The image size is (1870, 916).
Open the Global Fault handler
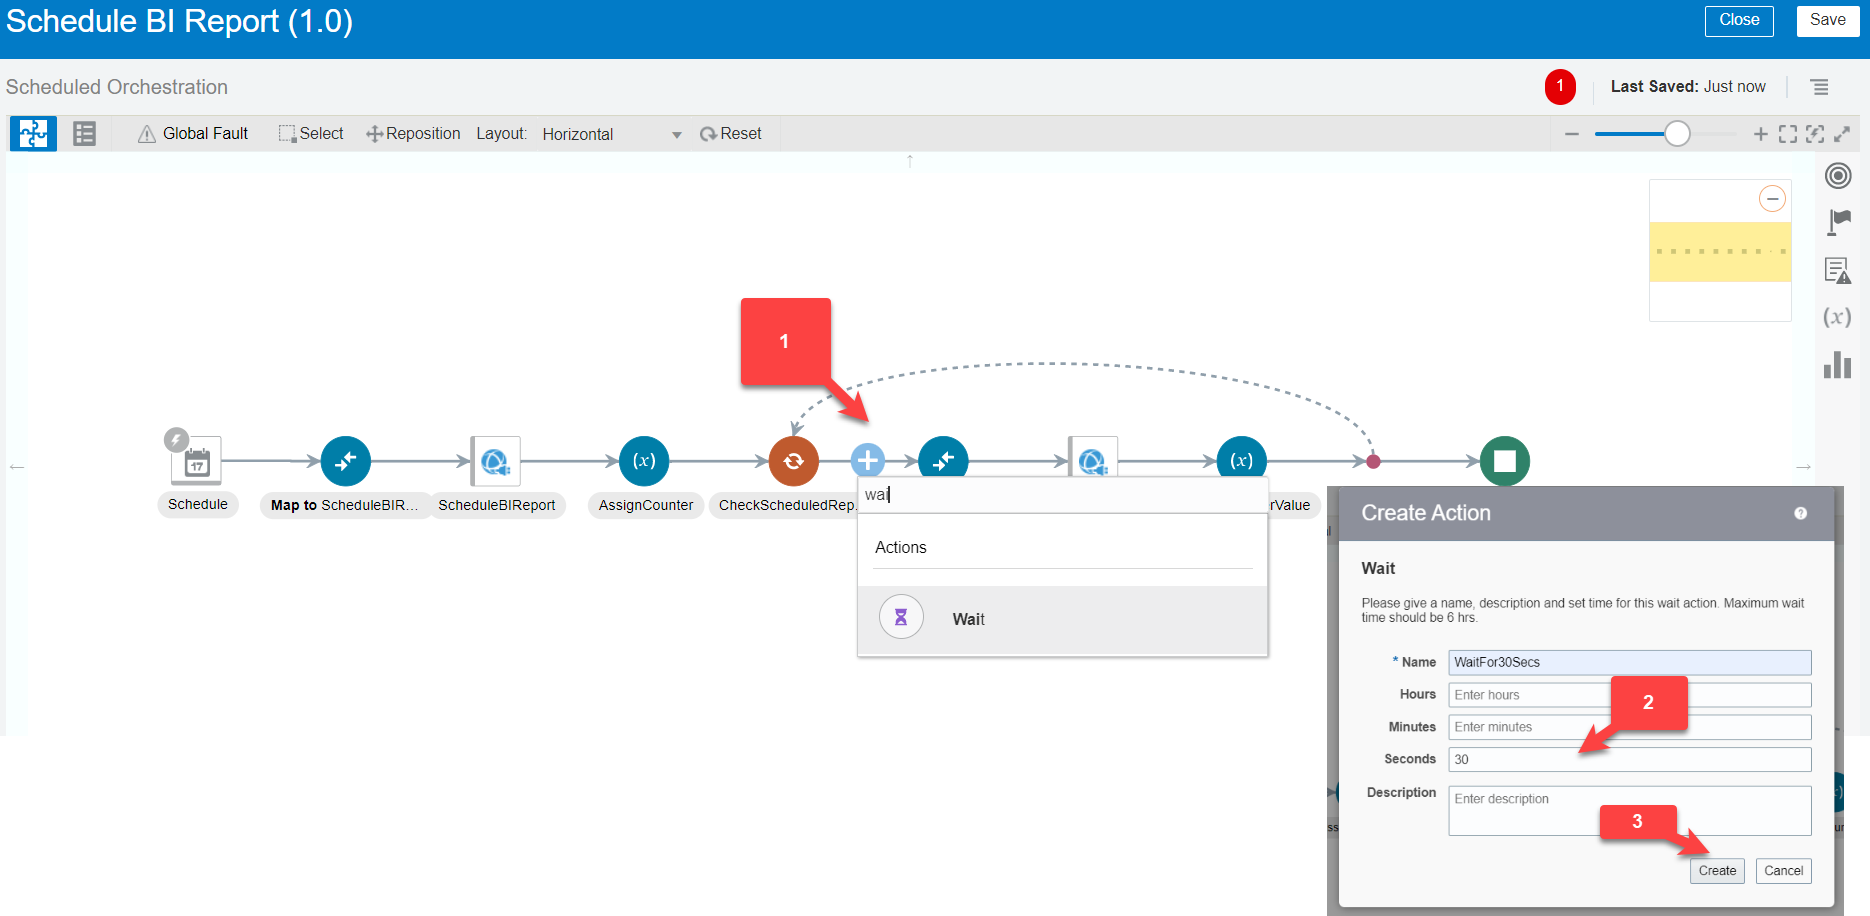(193, 134)
